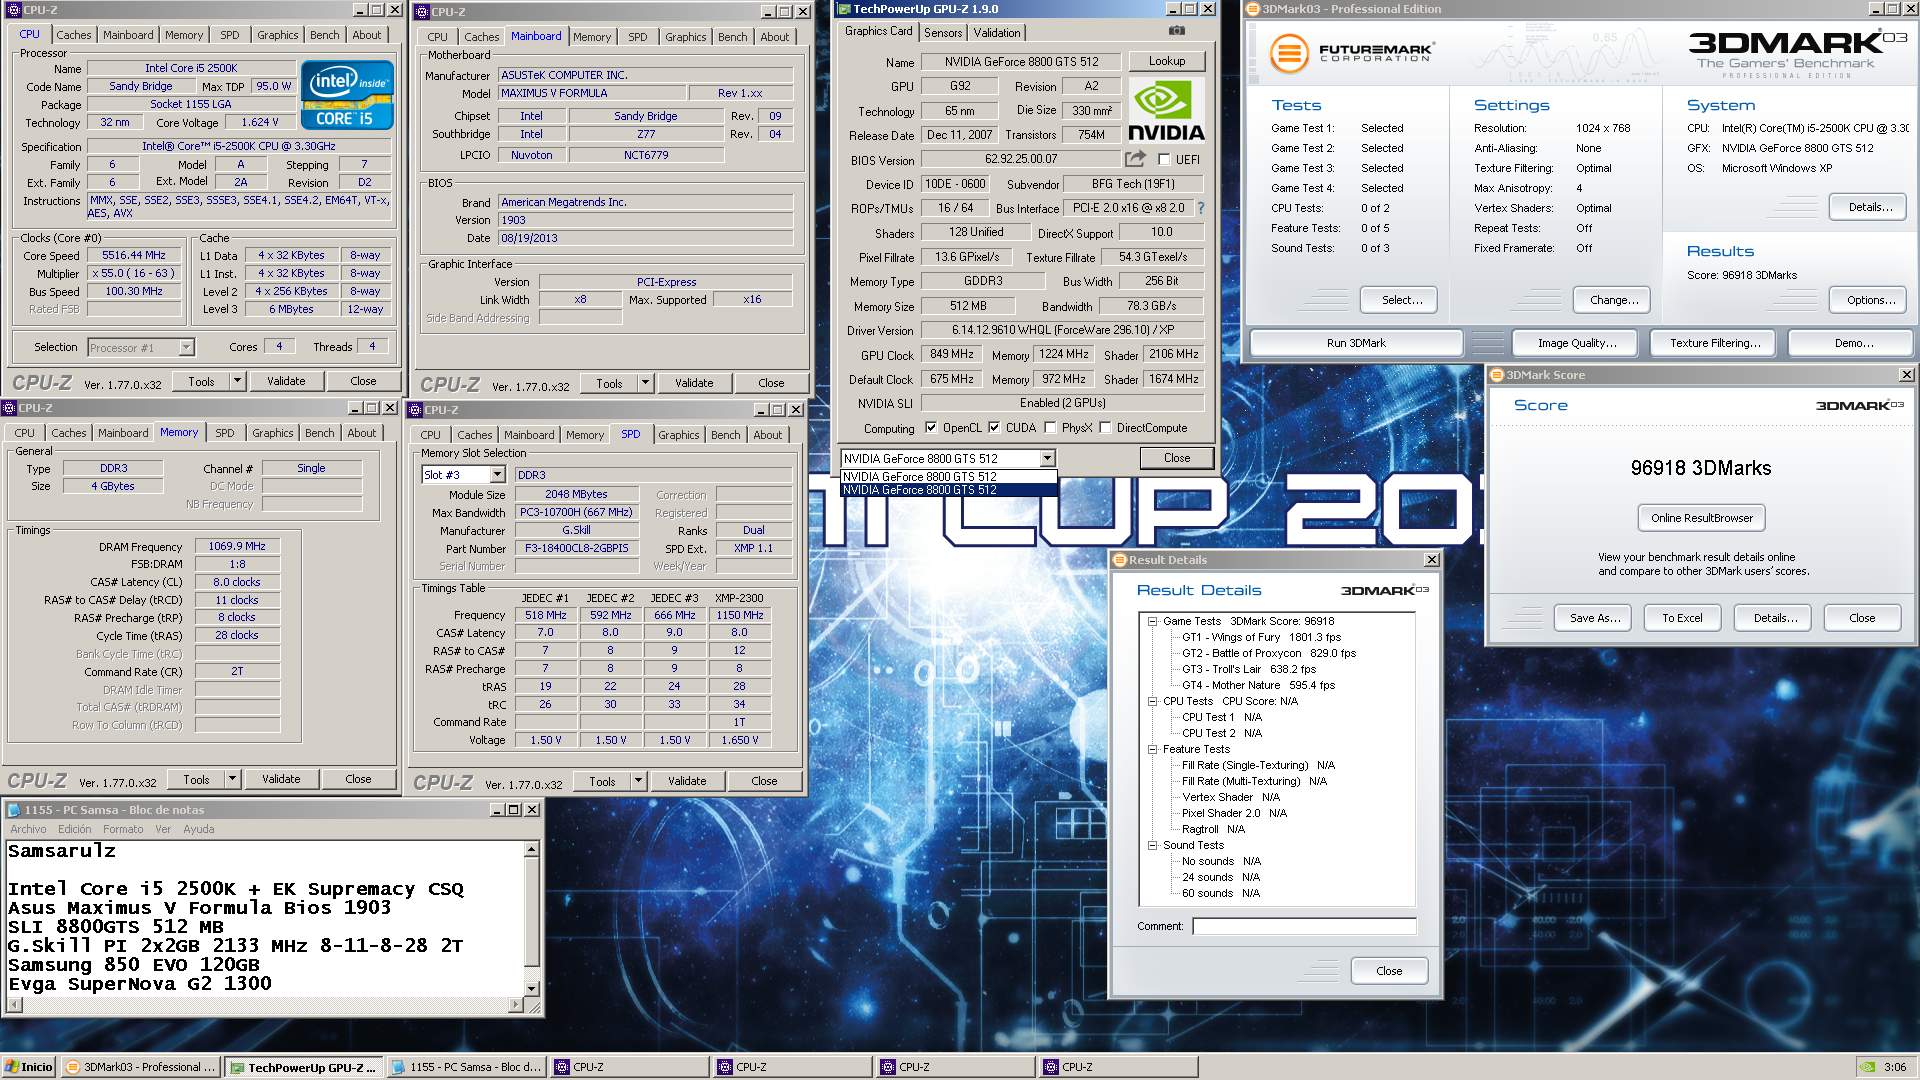Click the Options button under Results
This screenshot has width=1920, height=1080.
1870,300
